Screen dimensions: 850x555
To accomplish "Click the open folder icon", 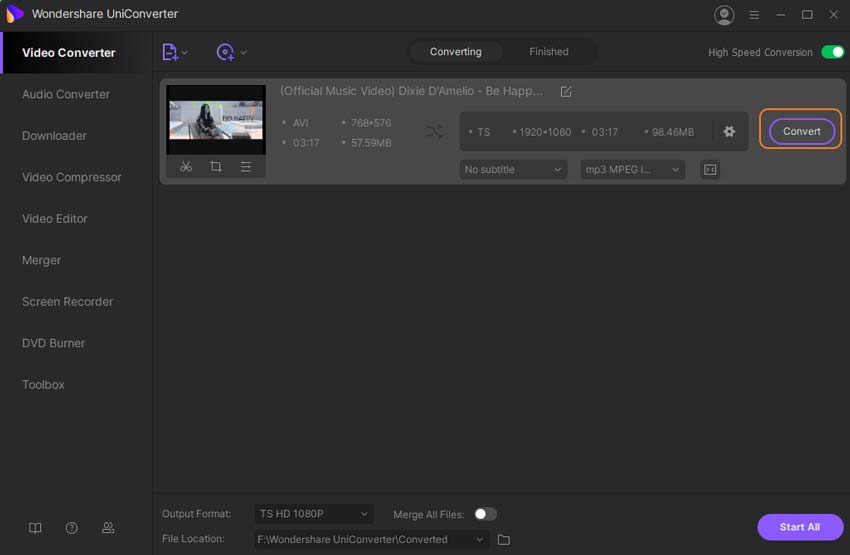I will [x=504, y=539].
